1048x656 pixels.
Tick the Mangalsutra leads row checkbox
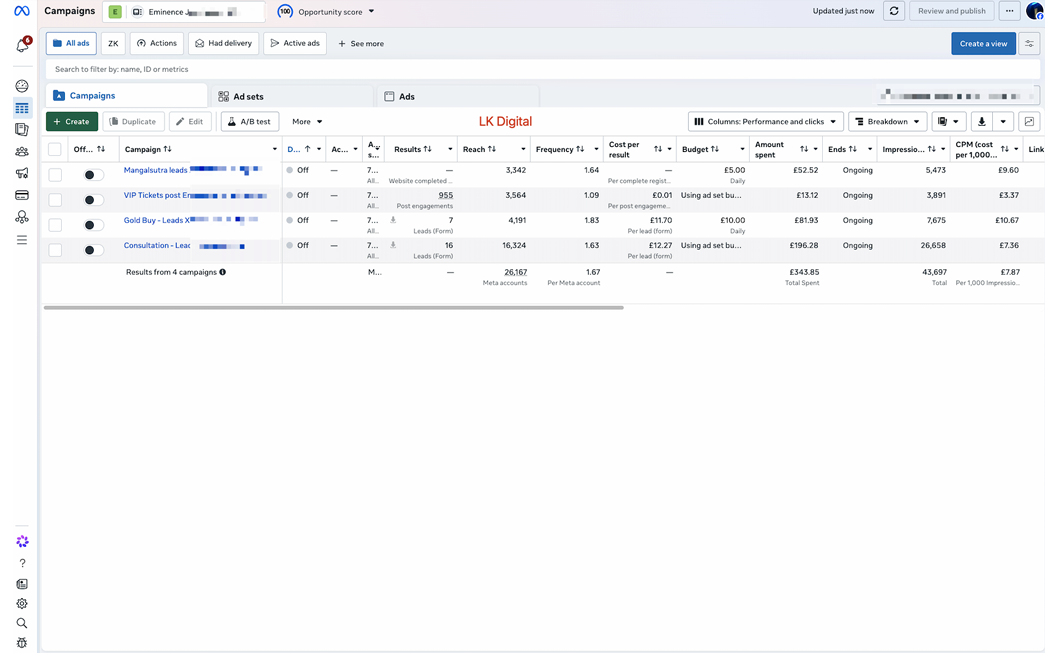click(55, 175)
